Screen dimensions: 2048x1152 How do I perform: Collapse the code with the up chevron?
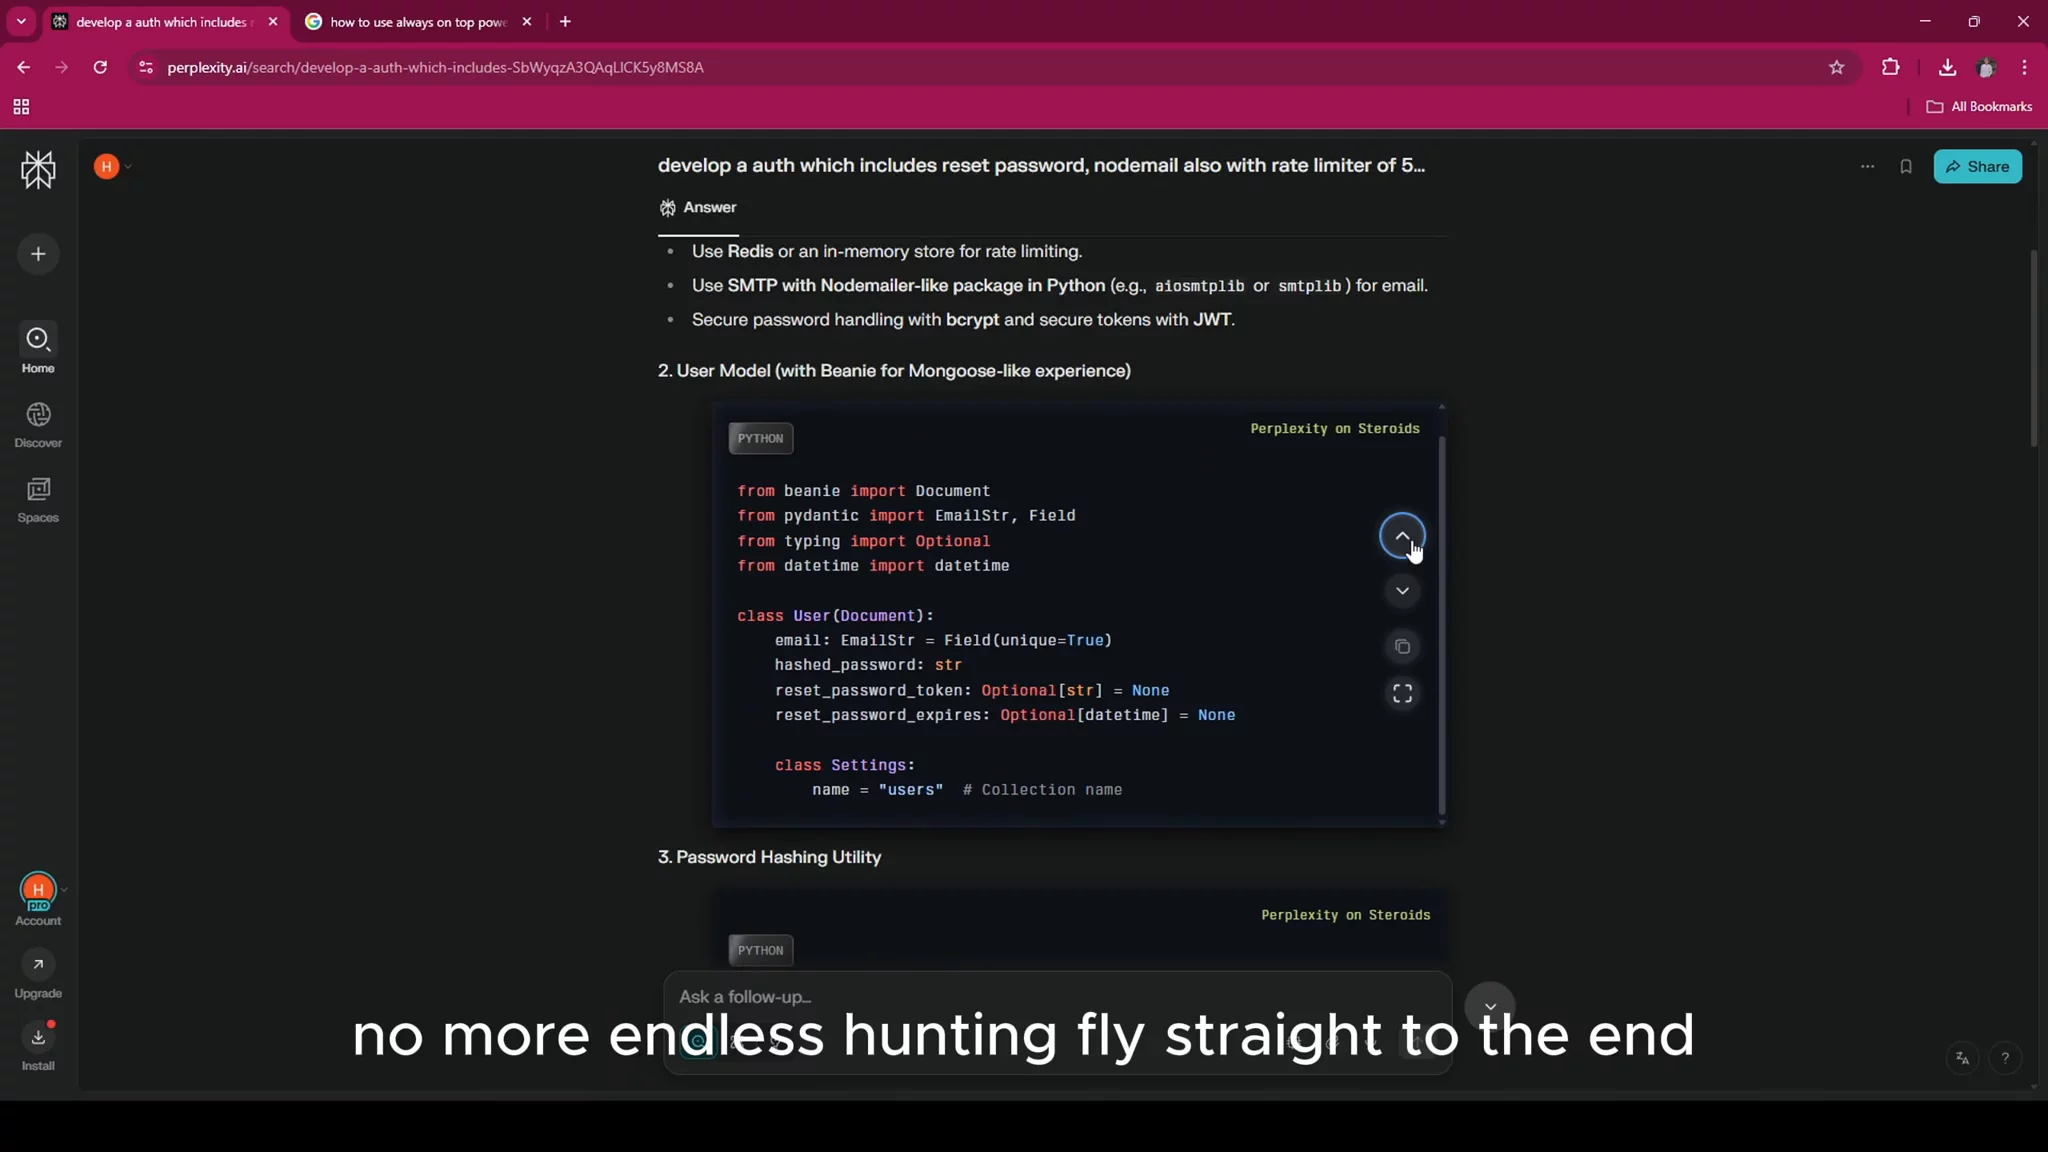click(1402, 536)
